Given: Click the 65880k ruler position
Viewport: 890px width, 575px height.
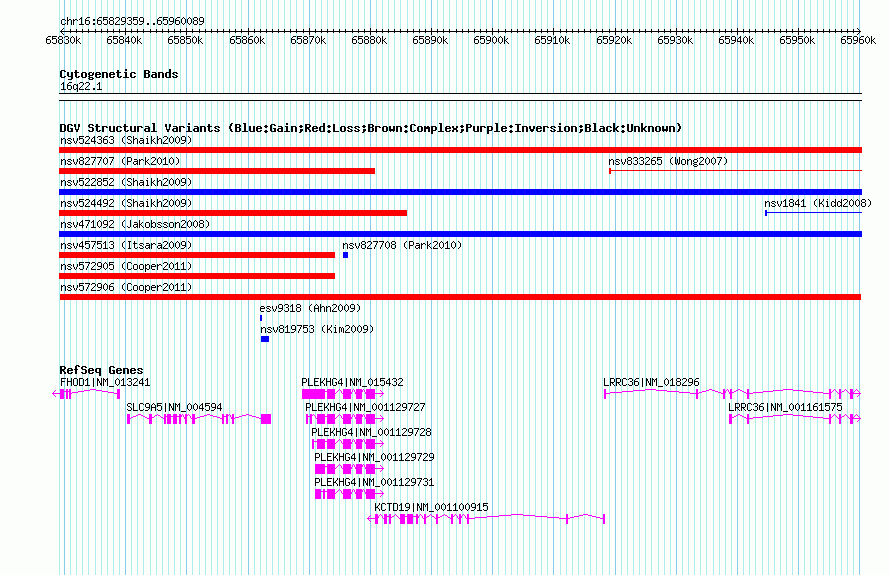Looking at the screenshot, I should (x=369, y=40).
